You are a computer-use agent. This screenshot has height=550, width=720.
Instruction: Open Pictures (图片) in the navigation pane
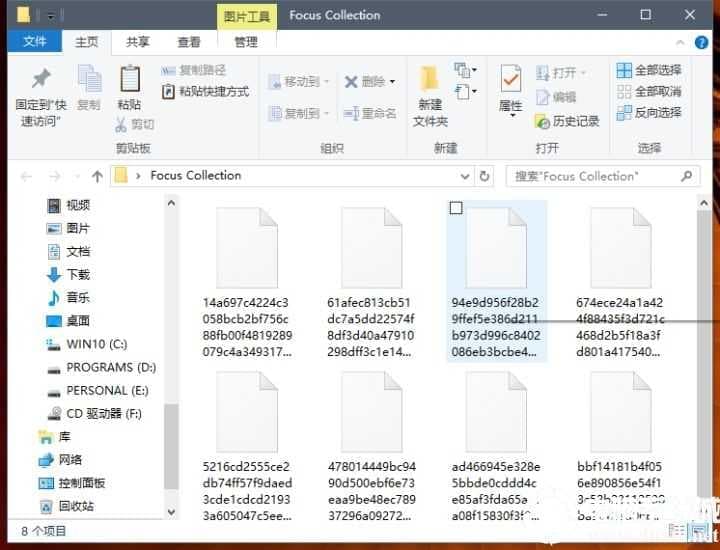click(68, 228)
